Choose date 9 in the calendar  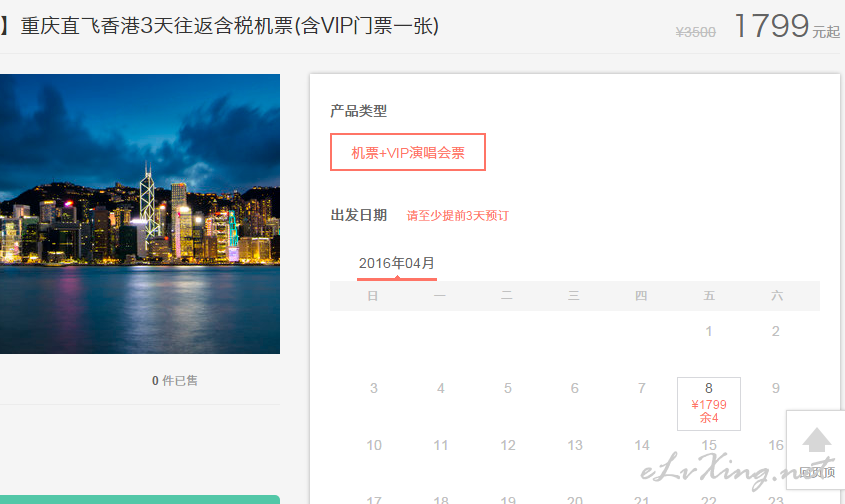click(775, 388)
